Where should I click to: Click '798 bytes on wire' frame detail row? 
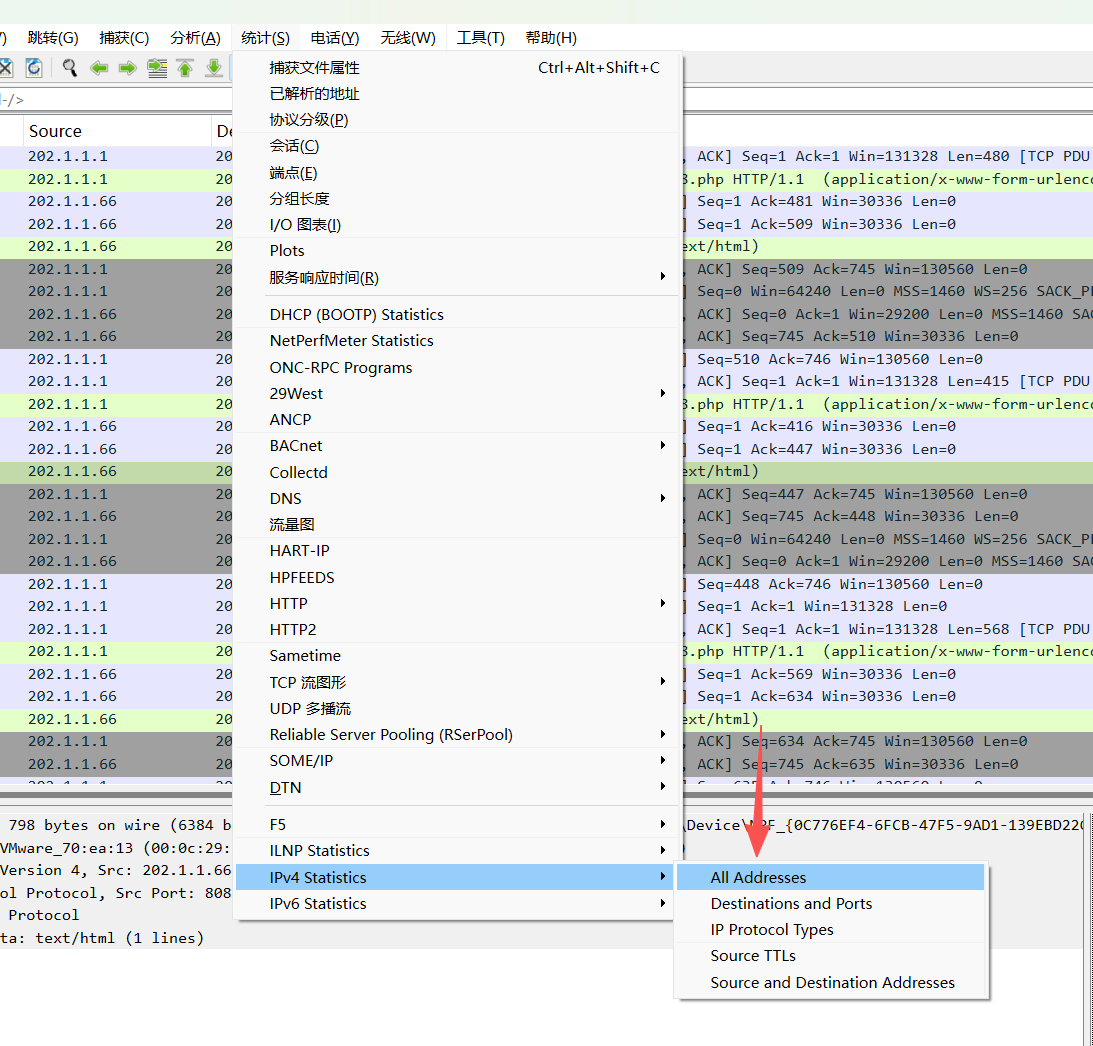pyautogui.click(x=116, y=826)
